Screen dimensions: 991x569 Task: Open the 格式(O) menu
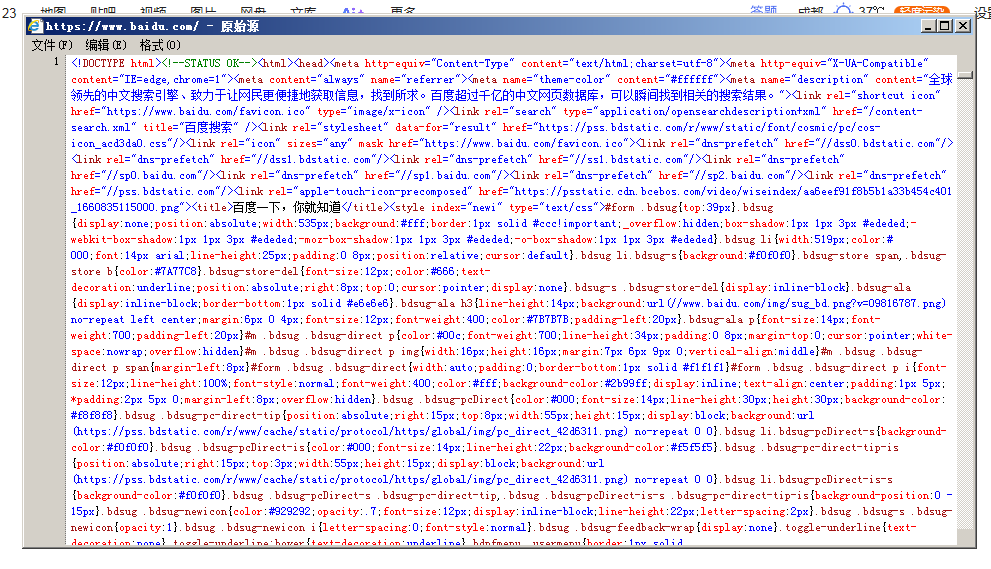(x=160, y=45)
